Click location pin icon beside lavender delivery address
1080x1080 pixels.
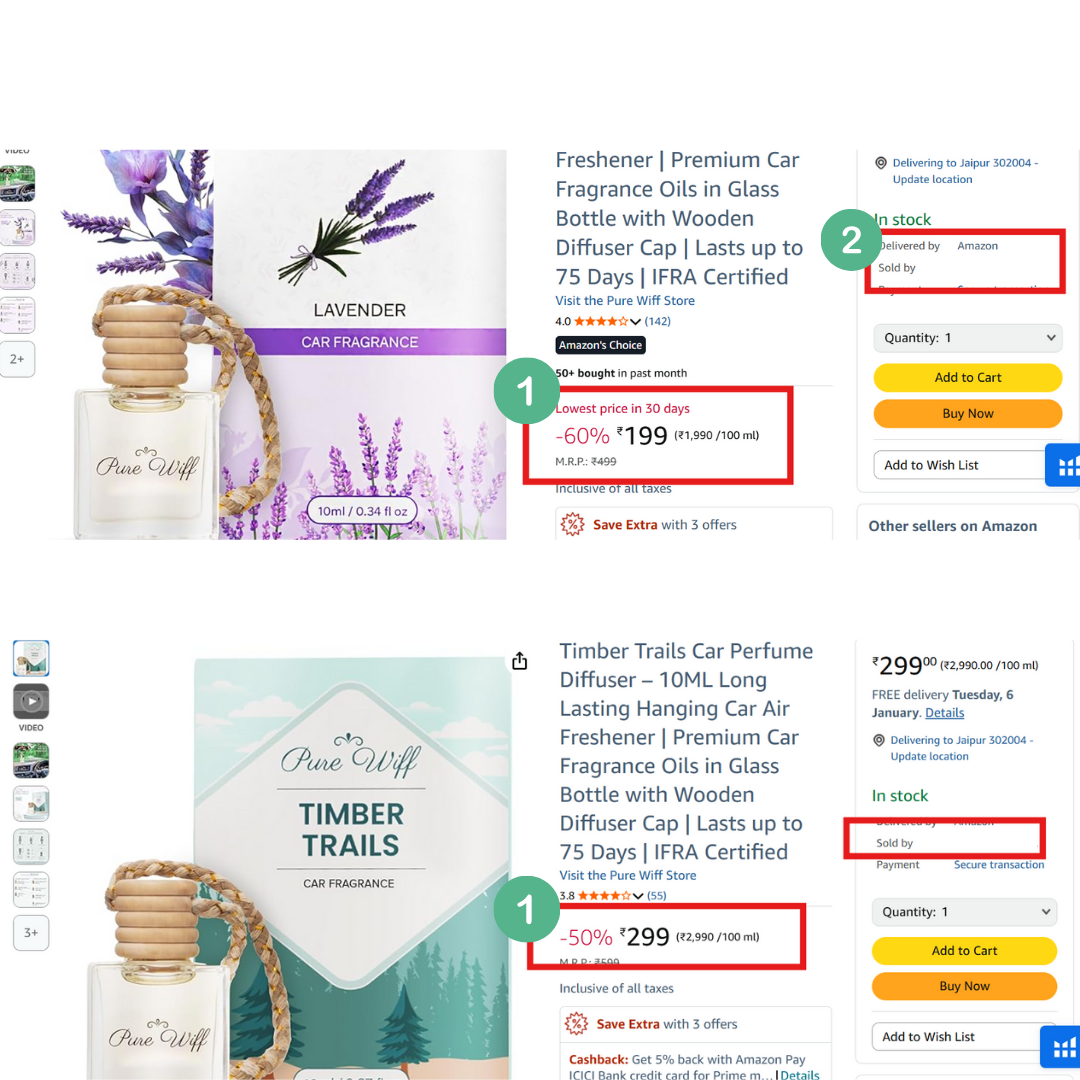click(x=880, y=163)
